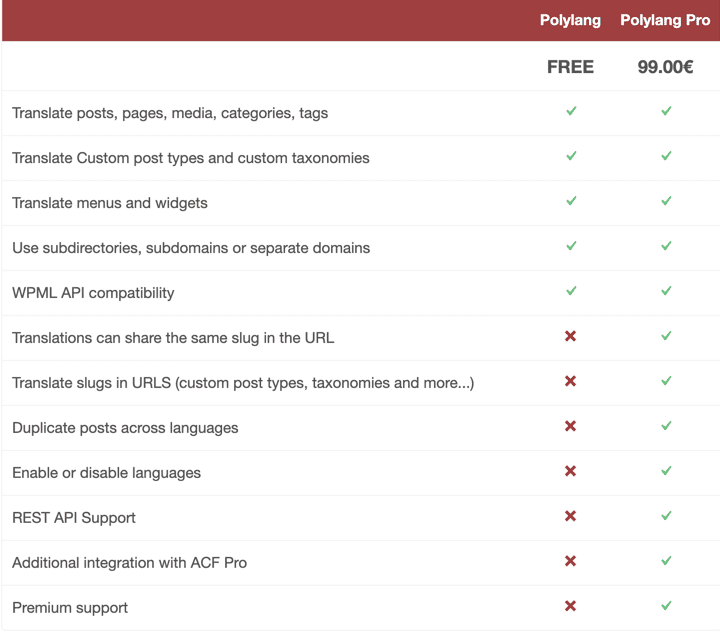Click red X for Enable or disable languages
The image size is (720, 632).
571,471
